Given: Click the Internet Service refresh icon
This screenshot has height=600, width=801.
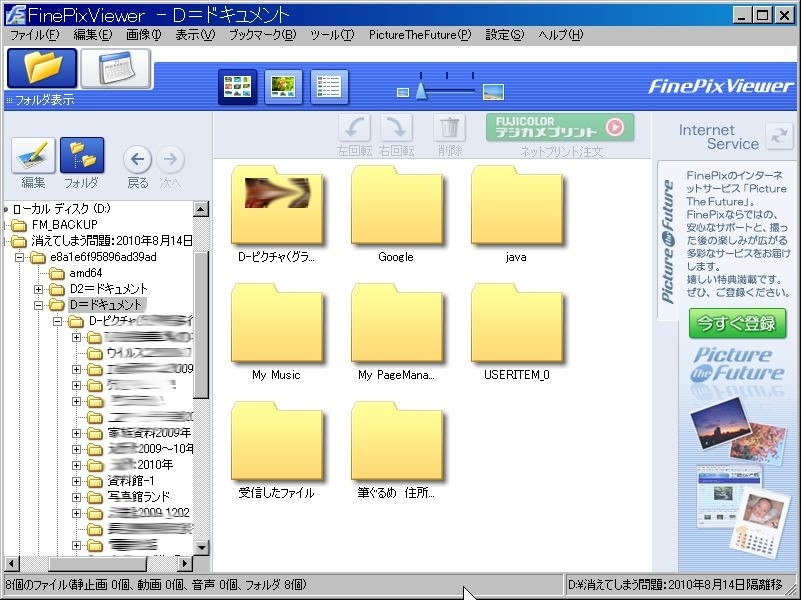Looking at the screenshot, I should click(778, 137).
